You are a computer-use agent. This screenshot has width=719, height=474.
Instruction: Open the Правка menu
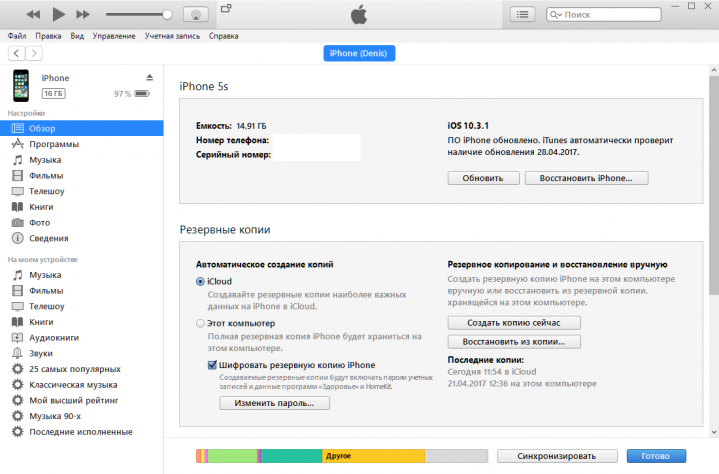click(46, 36)
